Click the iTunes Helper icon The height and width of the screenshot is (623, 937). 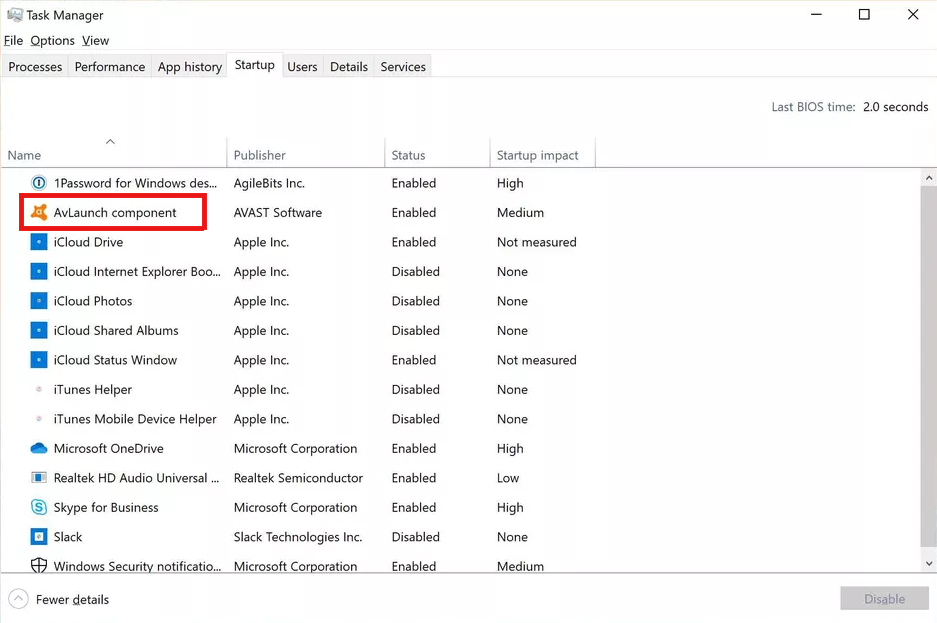click(39, 389)
